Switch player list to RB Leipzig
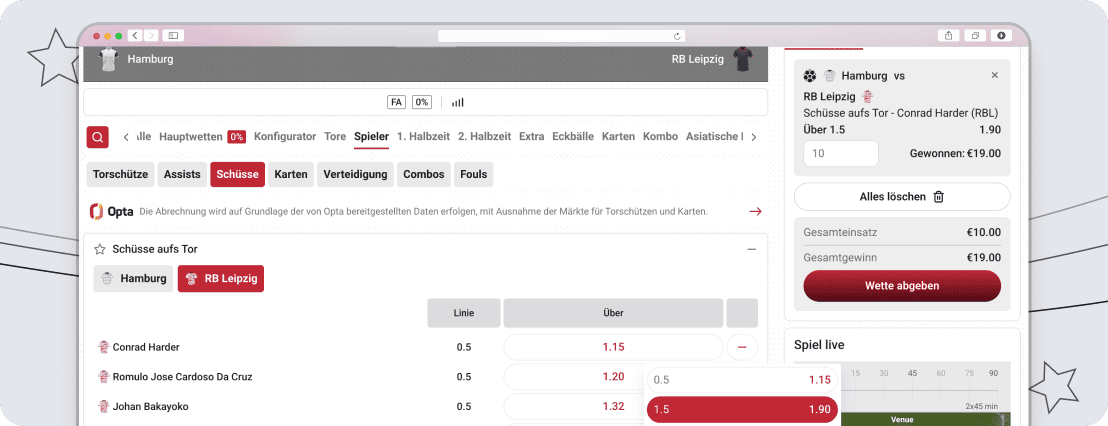The height and width of the screenshot is (426, 1108). tap(220, 278)
